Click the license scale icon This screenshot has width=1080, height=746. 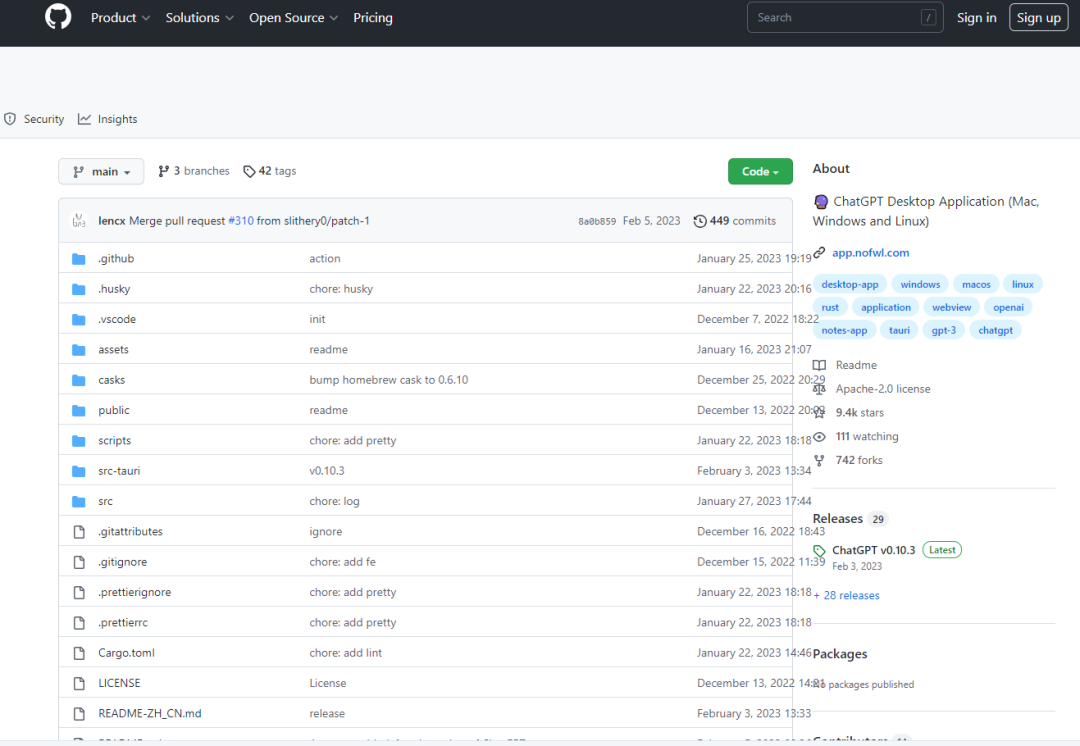tap(819, 389)
